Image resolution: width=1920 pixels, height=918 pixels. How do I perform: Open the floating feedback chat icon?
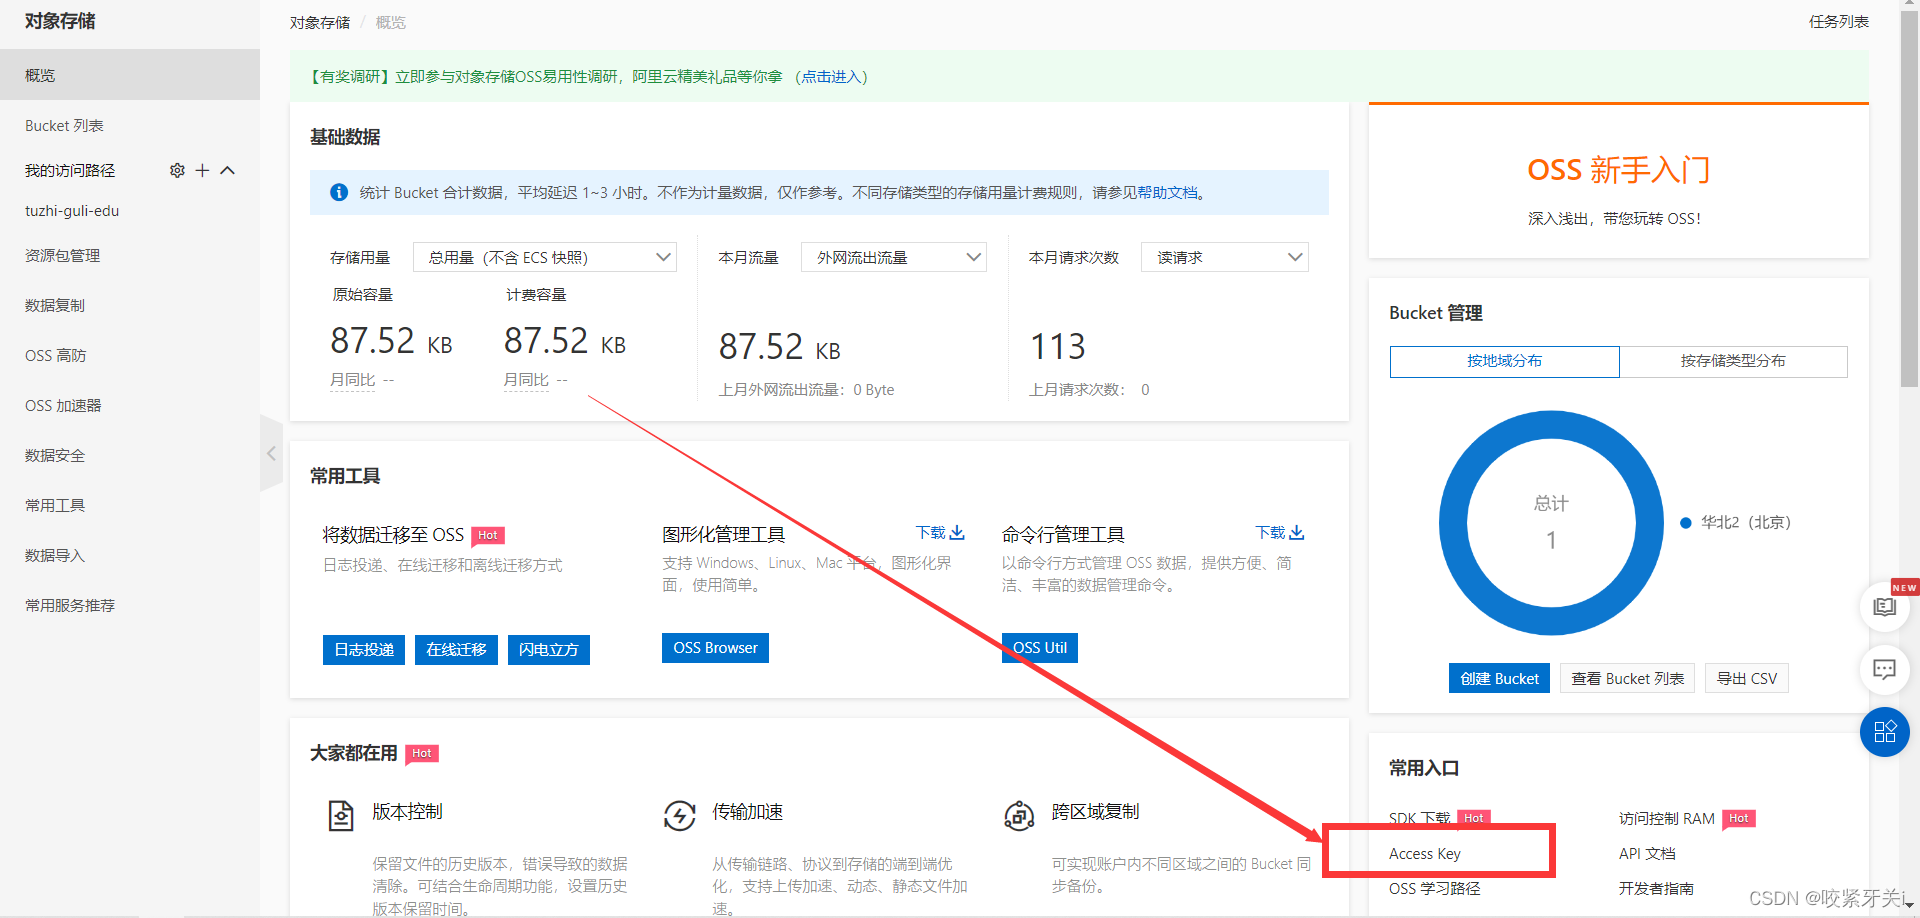click(x=1885, y=669)
